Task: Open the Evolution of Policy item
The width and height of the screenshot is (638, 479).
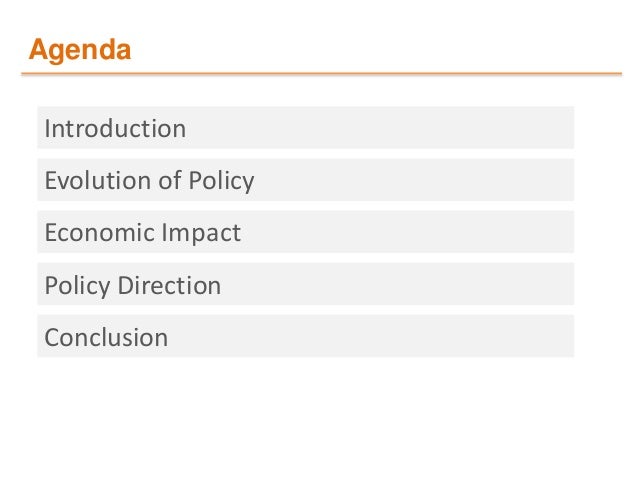Action: tap(306, 180)
